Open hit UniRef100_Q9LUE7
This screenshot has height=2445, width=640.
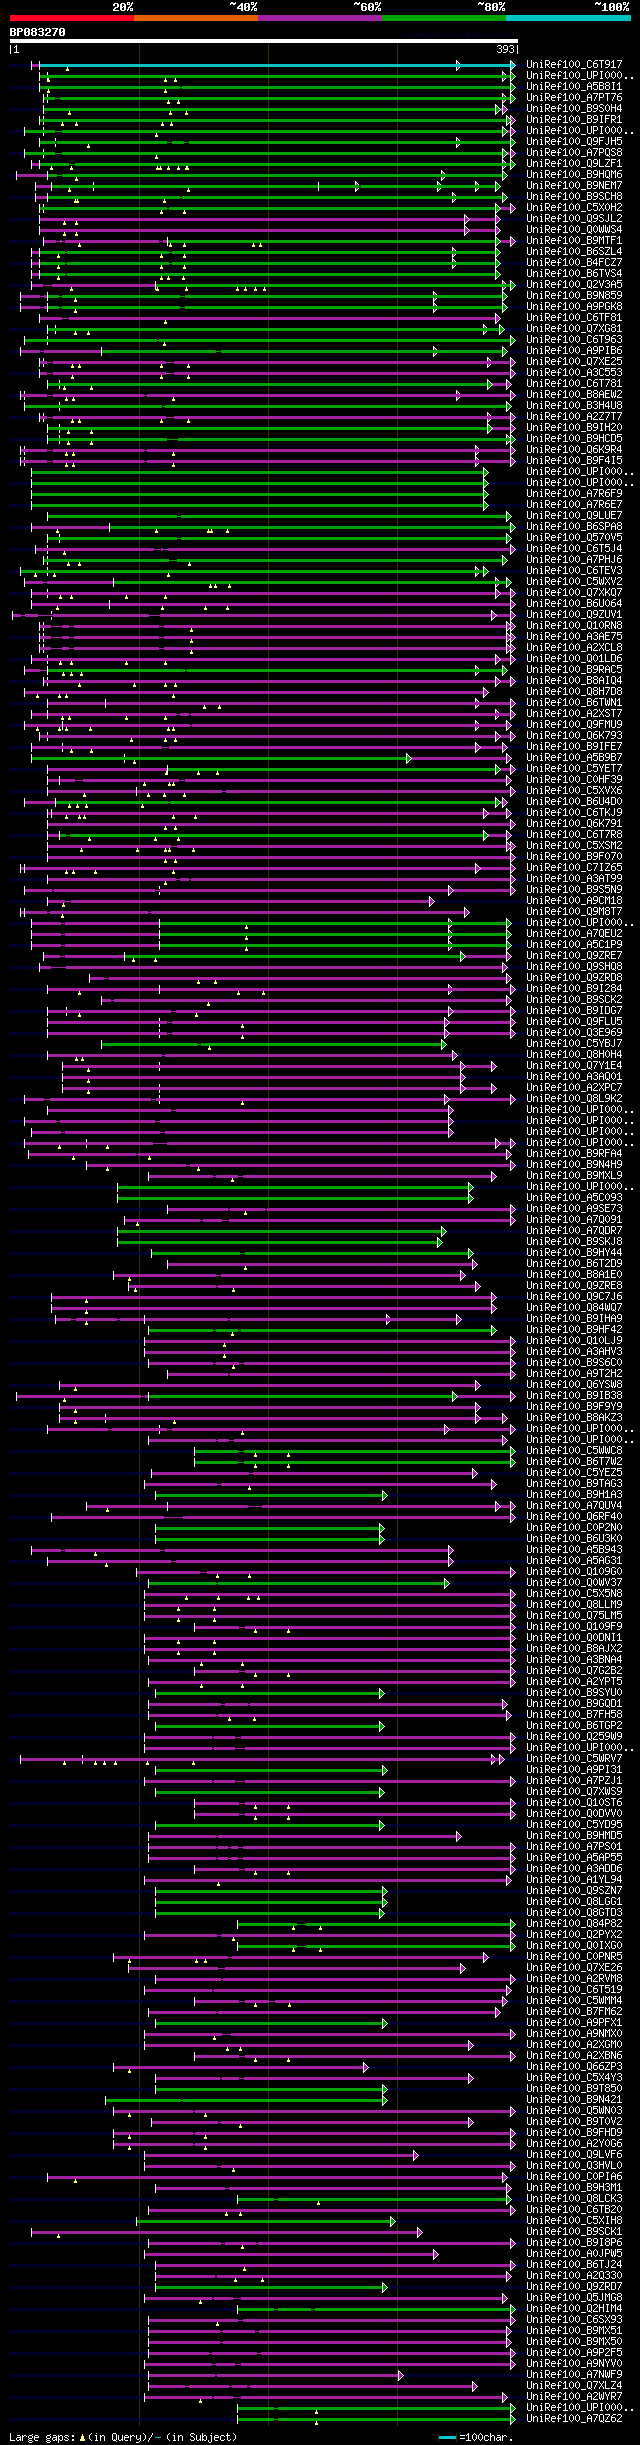click(575, 516)
